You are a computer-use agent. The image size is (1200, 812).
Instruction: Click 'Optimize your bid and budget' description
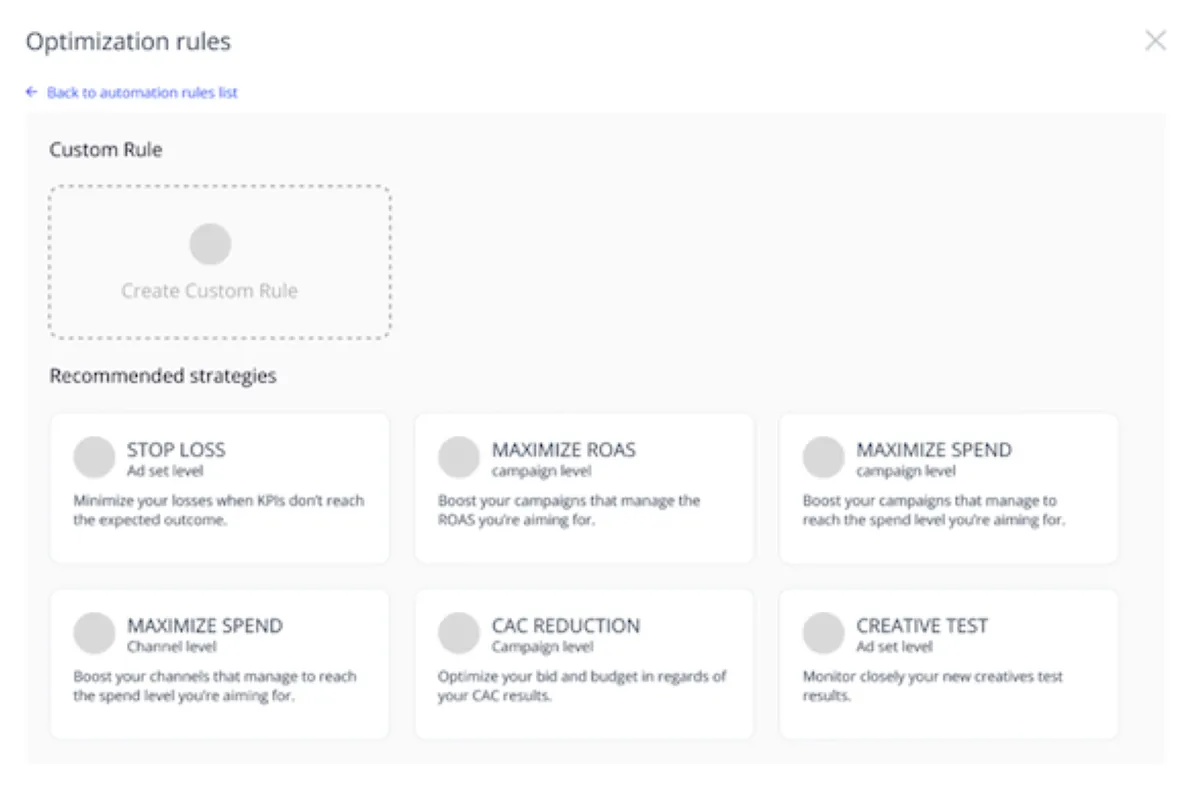click(x=582, y=686)
